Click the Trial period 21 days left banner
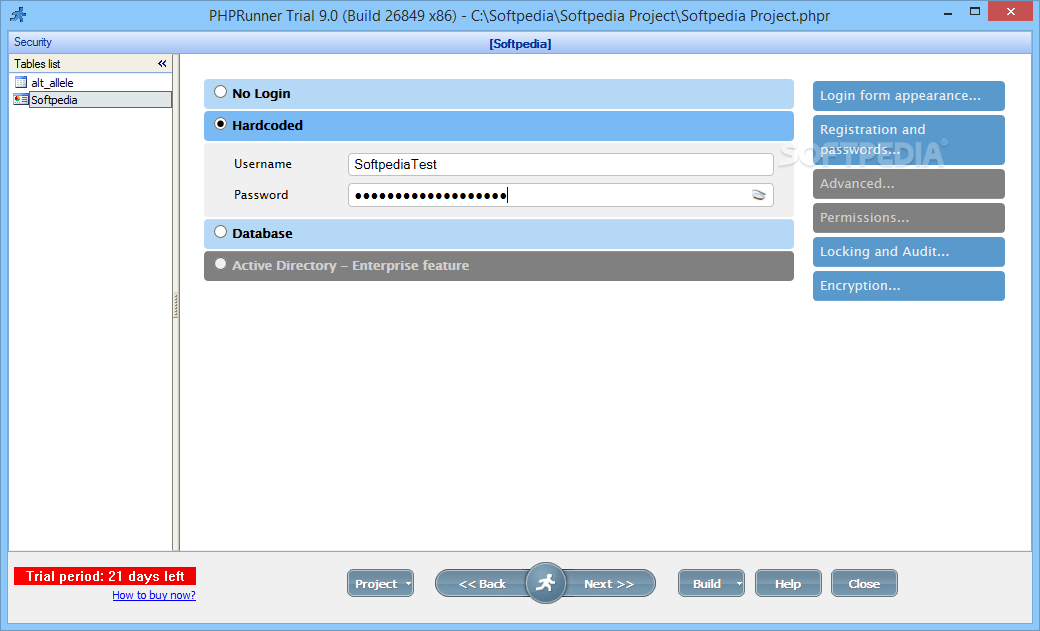 coord(105,576)
